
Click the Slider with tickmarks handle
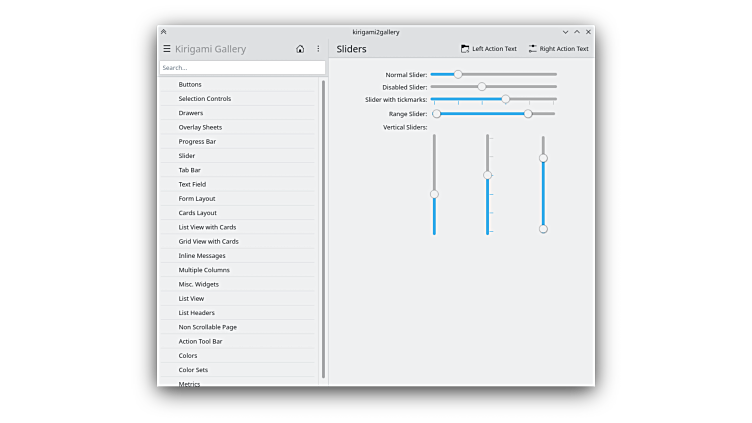[506, 100]
